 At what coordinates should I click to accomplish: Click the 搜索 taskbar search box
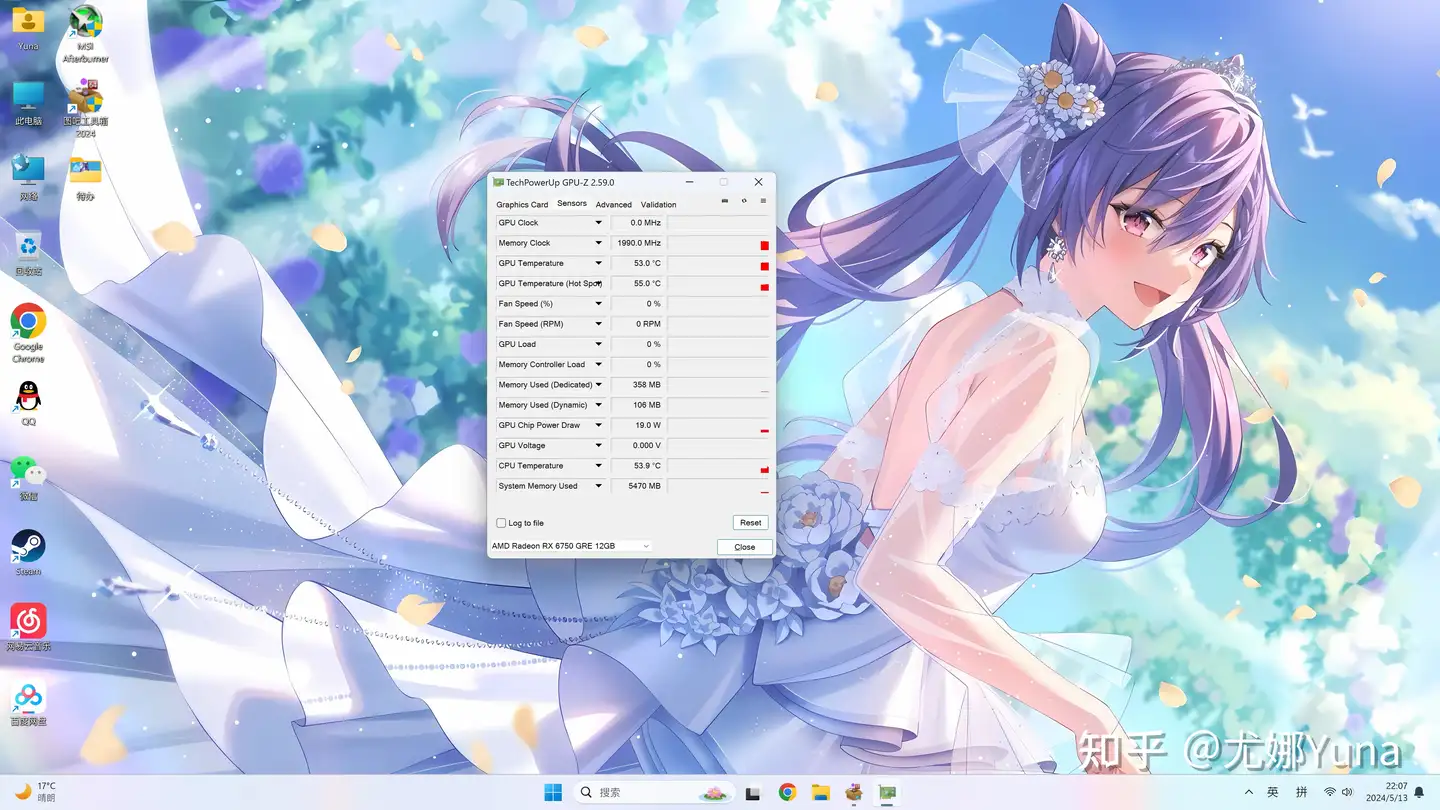coord(653,792)
